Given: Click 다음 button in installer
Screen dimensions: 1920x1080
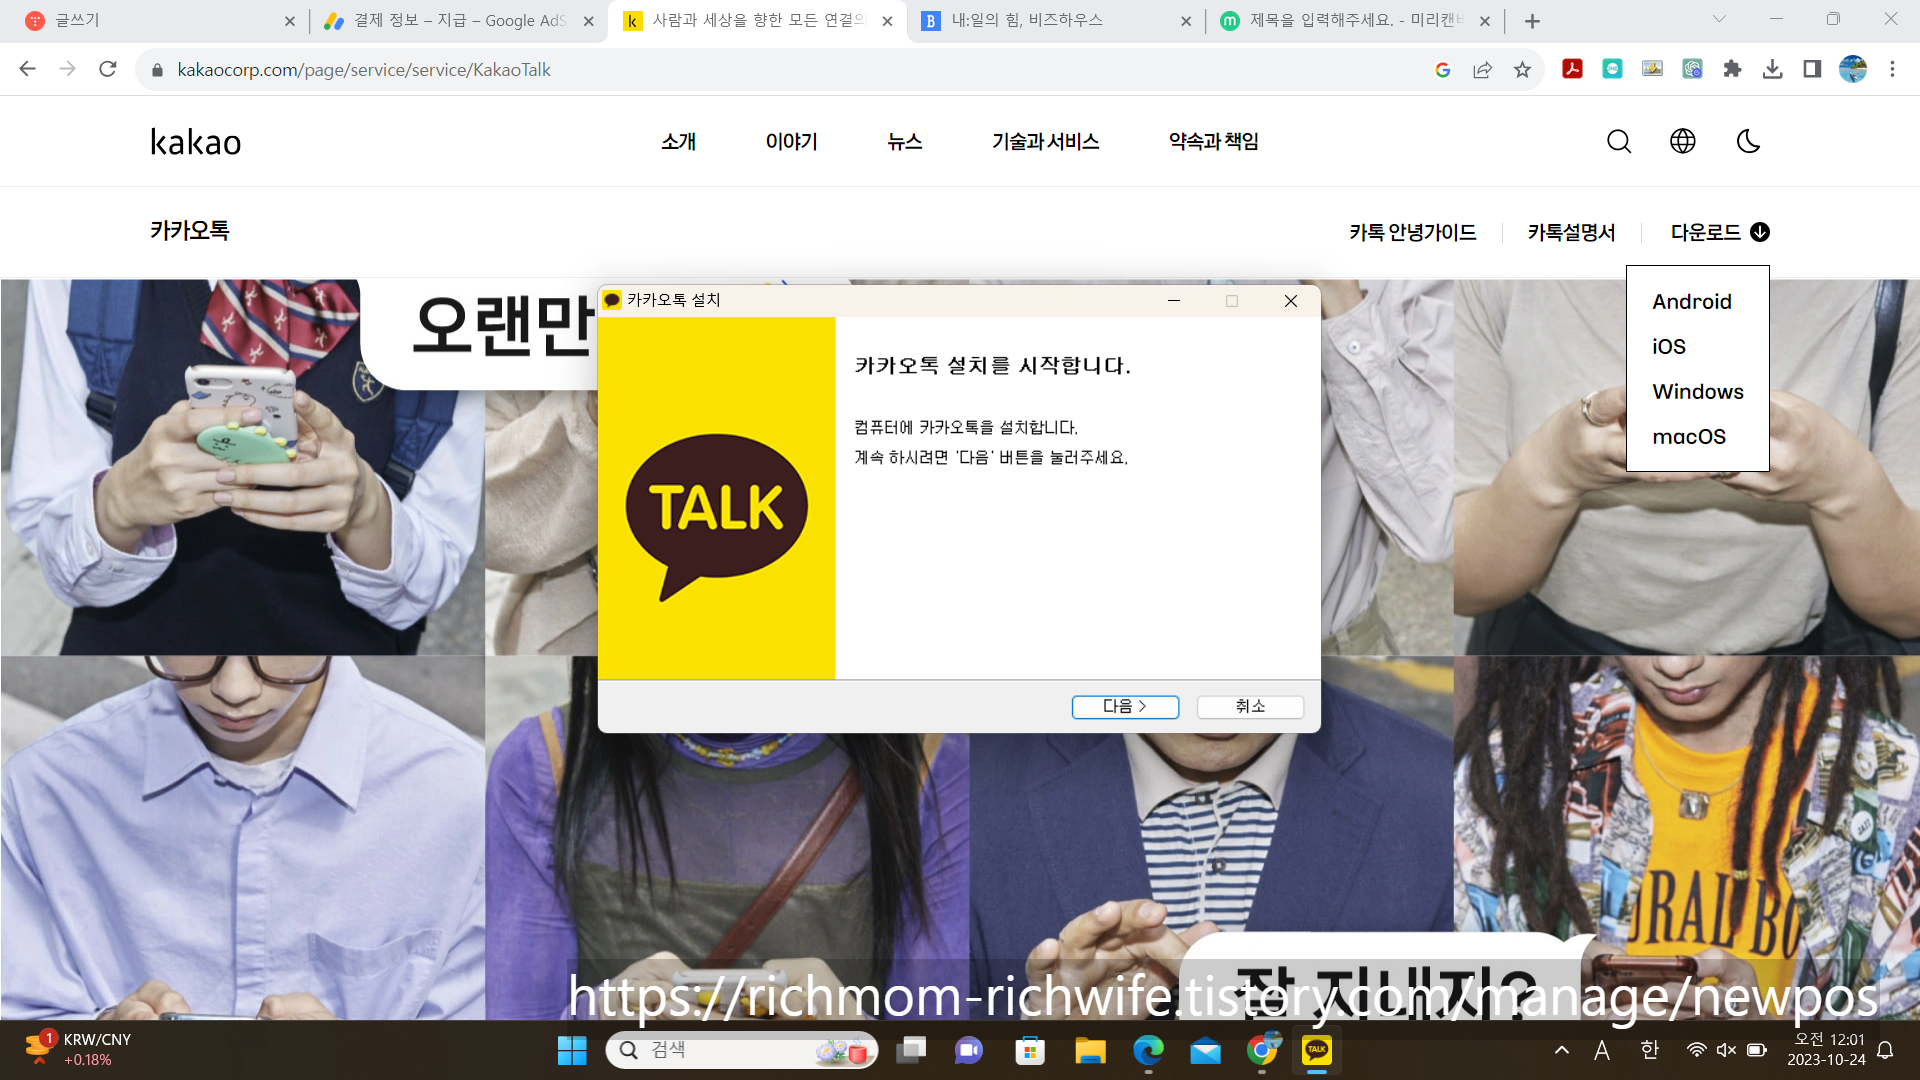Looking at the screenshot, I should tap(1125, 706).
